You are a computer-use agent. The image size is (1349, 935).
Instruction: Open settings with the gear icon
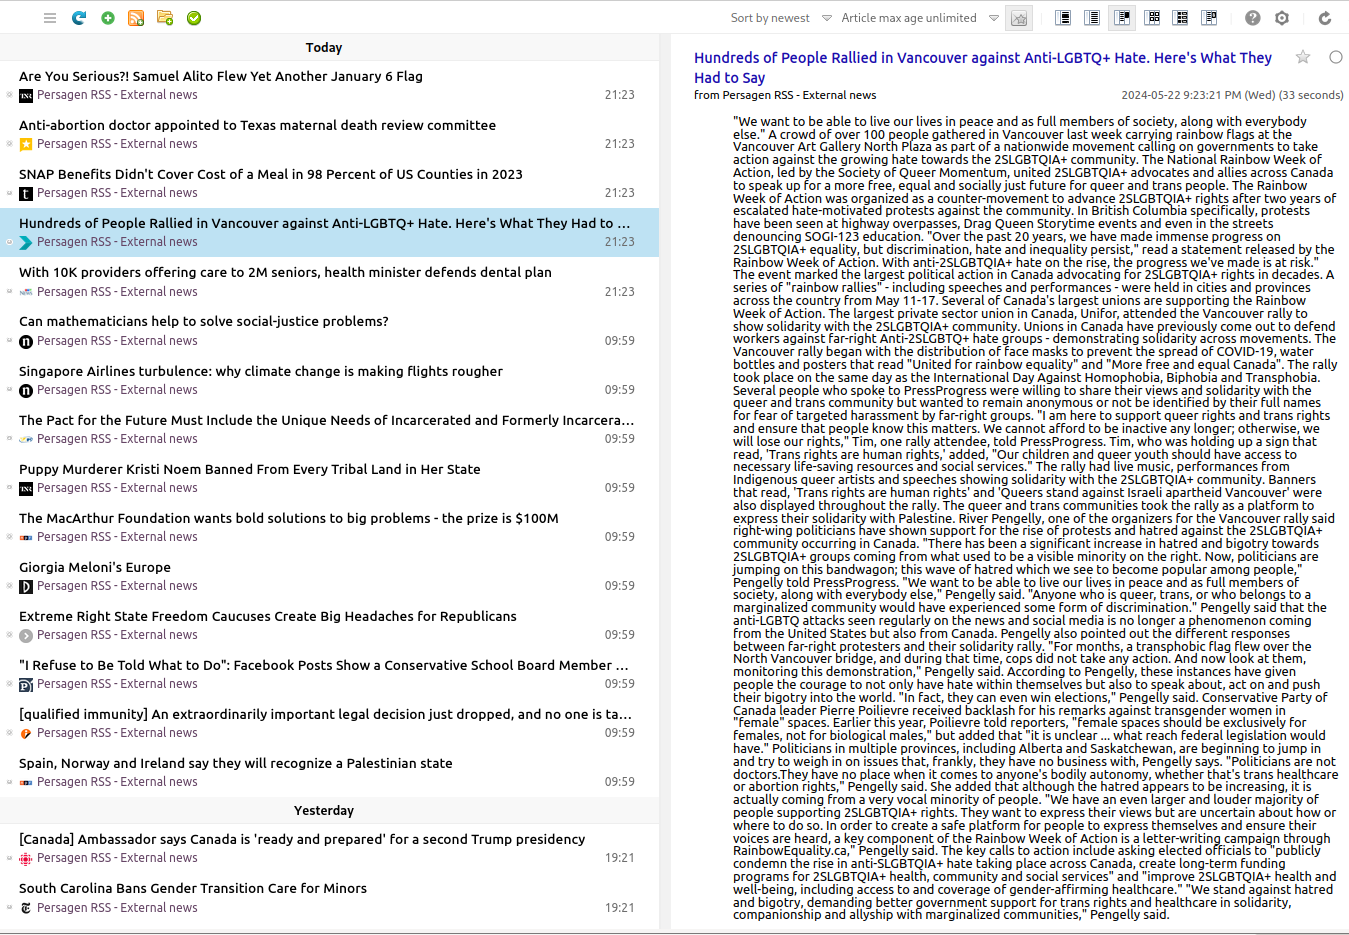click(1282, 18)
